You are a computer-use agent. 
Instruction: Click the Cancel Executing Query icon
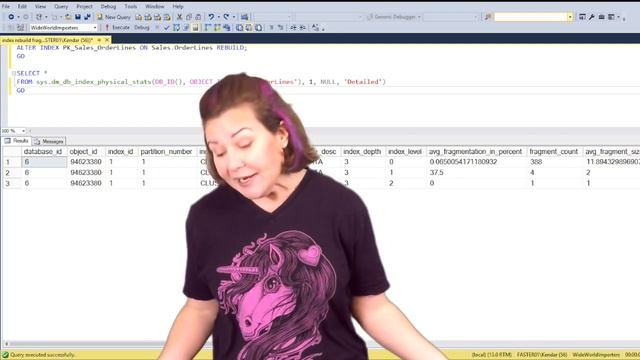coord(157,28)
